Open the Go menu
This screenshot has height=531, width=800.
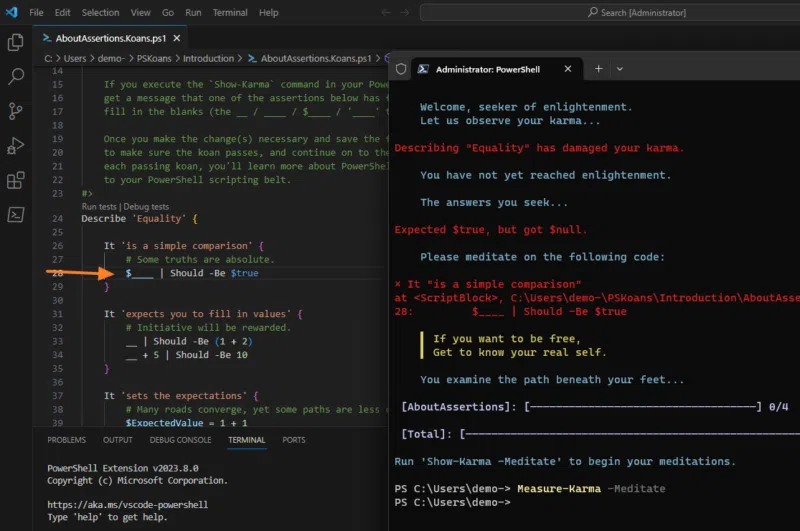tap(168, 12)
